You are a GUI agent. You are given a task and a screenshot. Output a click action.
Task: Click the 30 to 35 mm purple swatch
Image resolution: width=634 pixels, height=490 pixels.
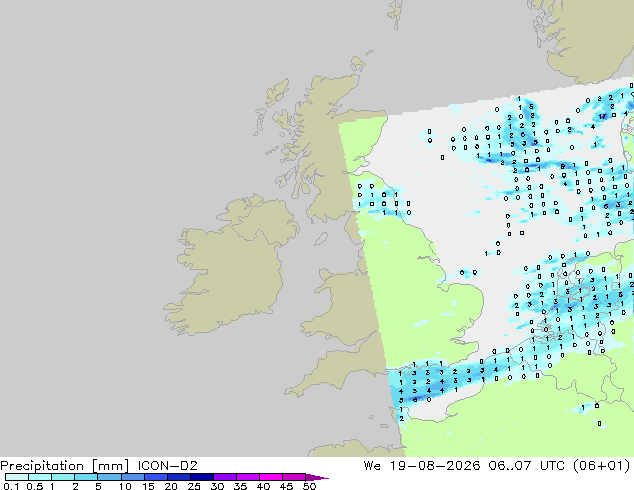coord(225,477)
